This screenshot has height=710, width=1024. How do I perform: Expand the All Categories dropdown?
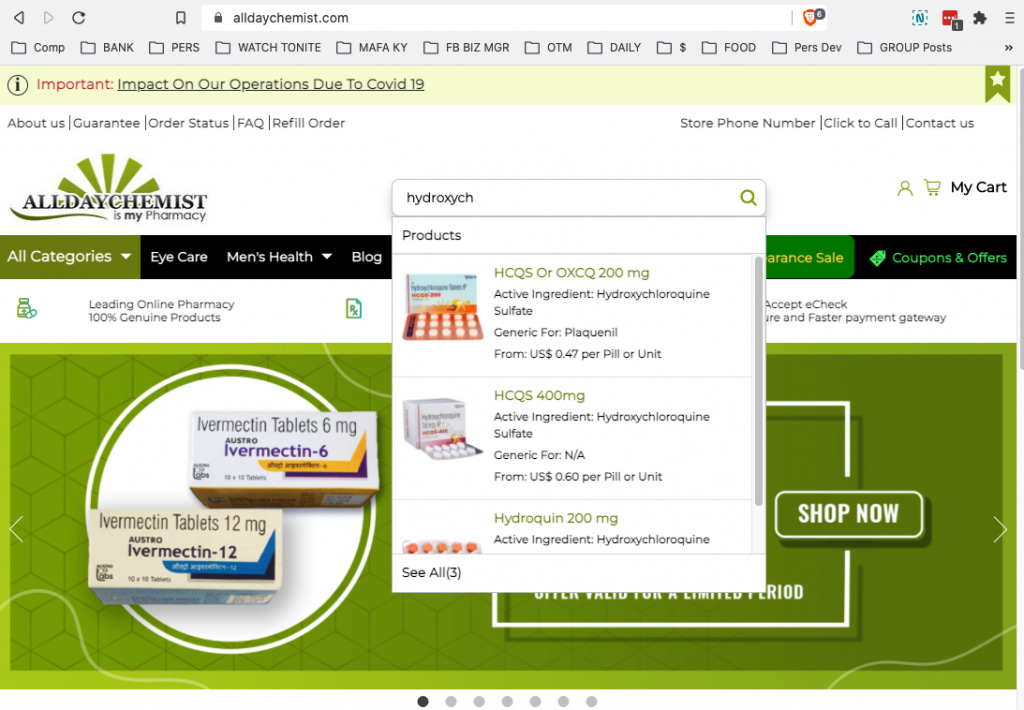[x=70, y=257]
